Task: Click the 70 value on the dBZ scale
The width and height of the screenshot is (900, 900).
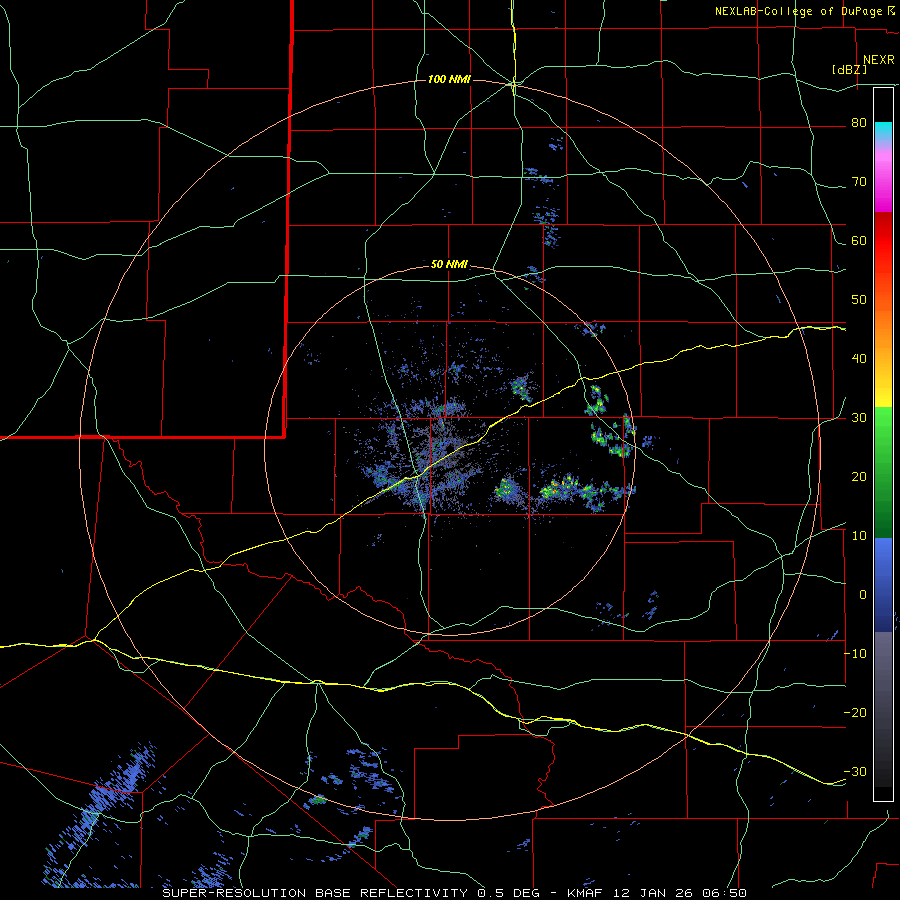Action: [x=859, y=182]
